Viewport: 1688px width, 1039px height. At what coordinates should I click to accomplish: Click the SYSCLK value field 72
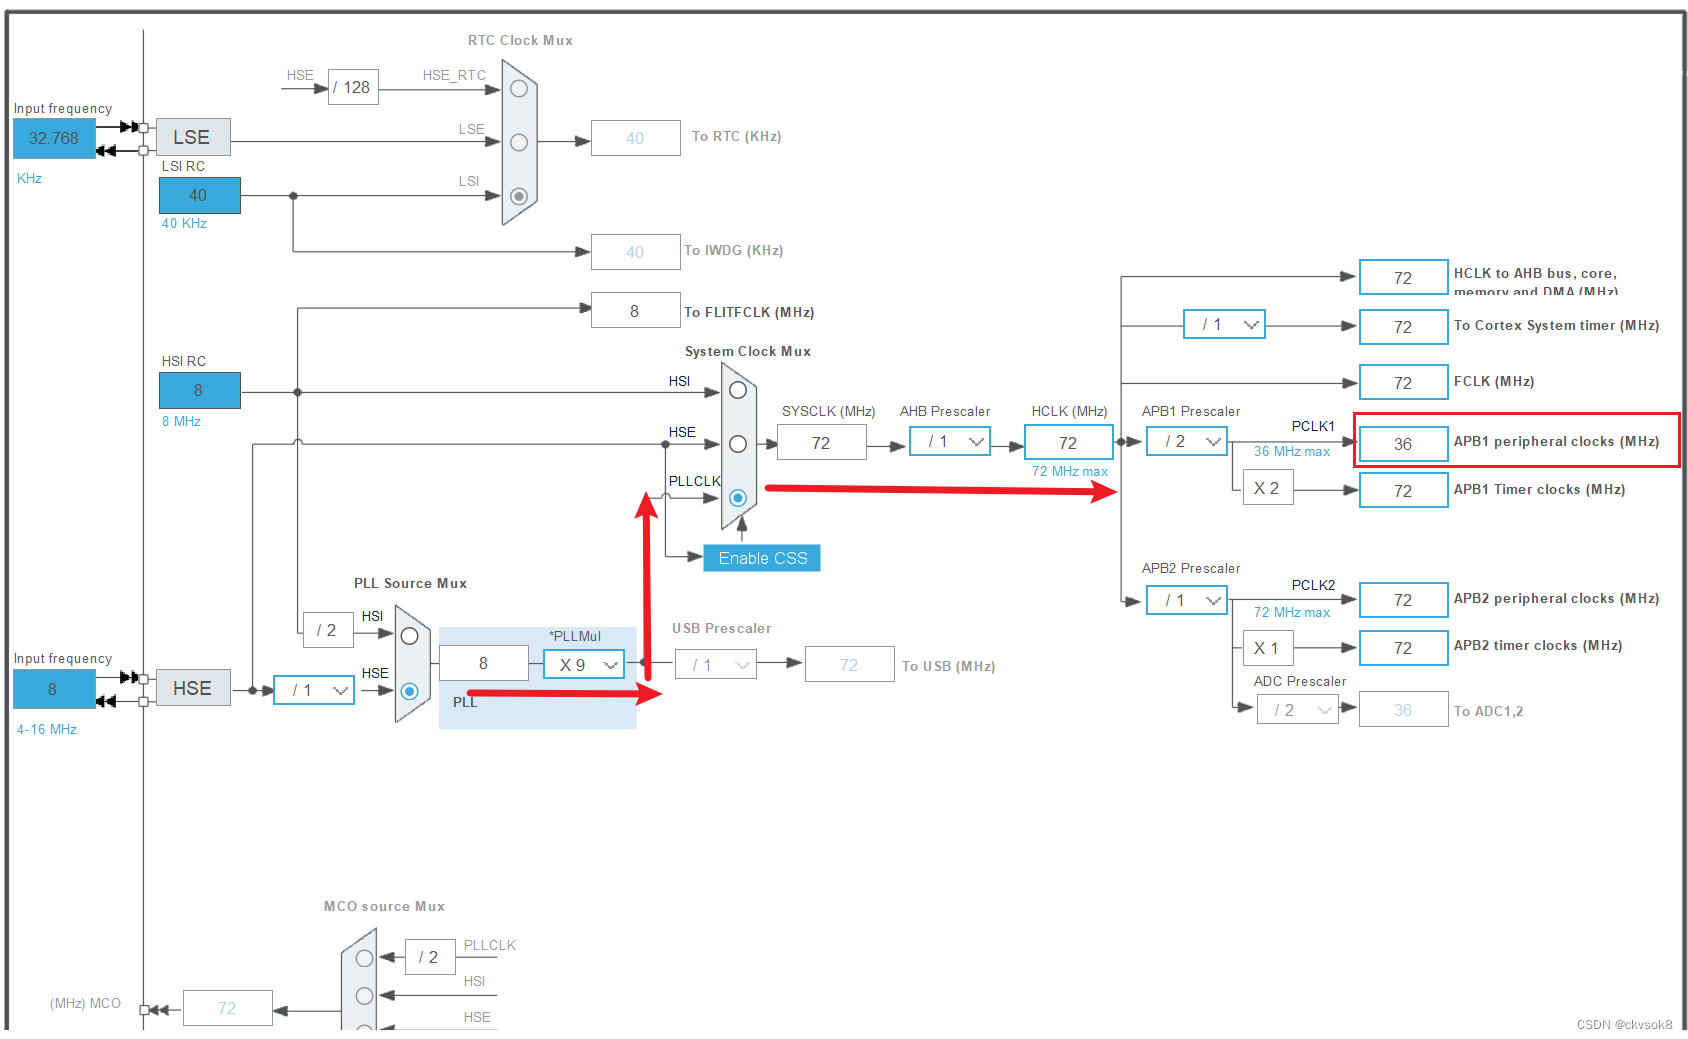click(x=822, y=442)
